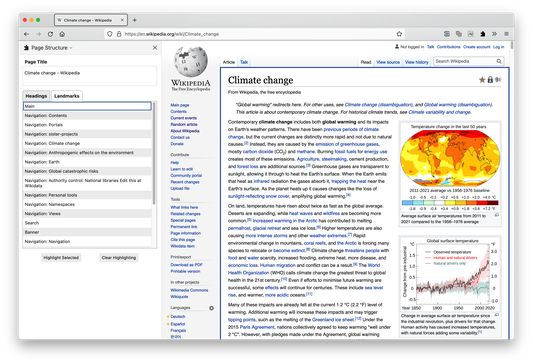Show more toolbar extensions via double chevron

click(x=495, y=34)
